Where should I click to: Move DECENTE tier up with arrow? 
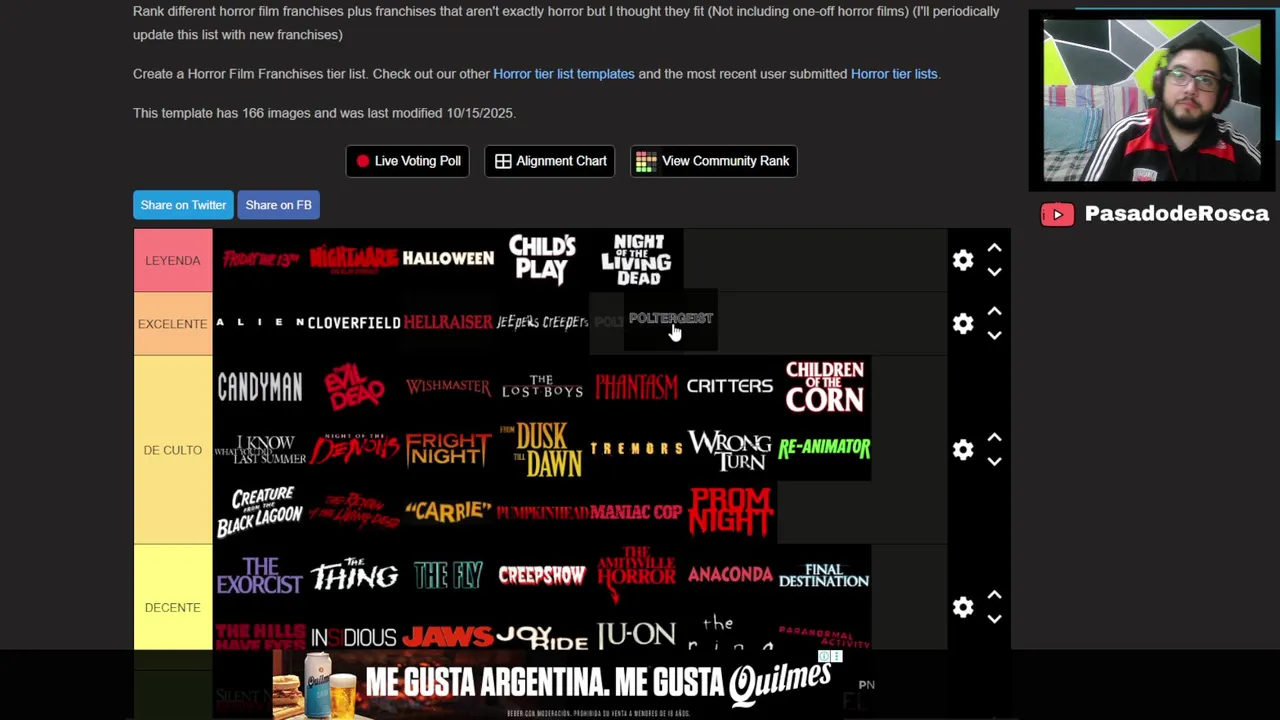(x=994, y=595)
